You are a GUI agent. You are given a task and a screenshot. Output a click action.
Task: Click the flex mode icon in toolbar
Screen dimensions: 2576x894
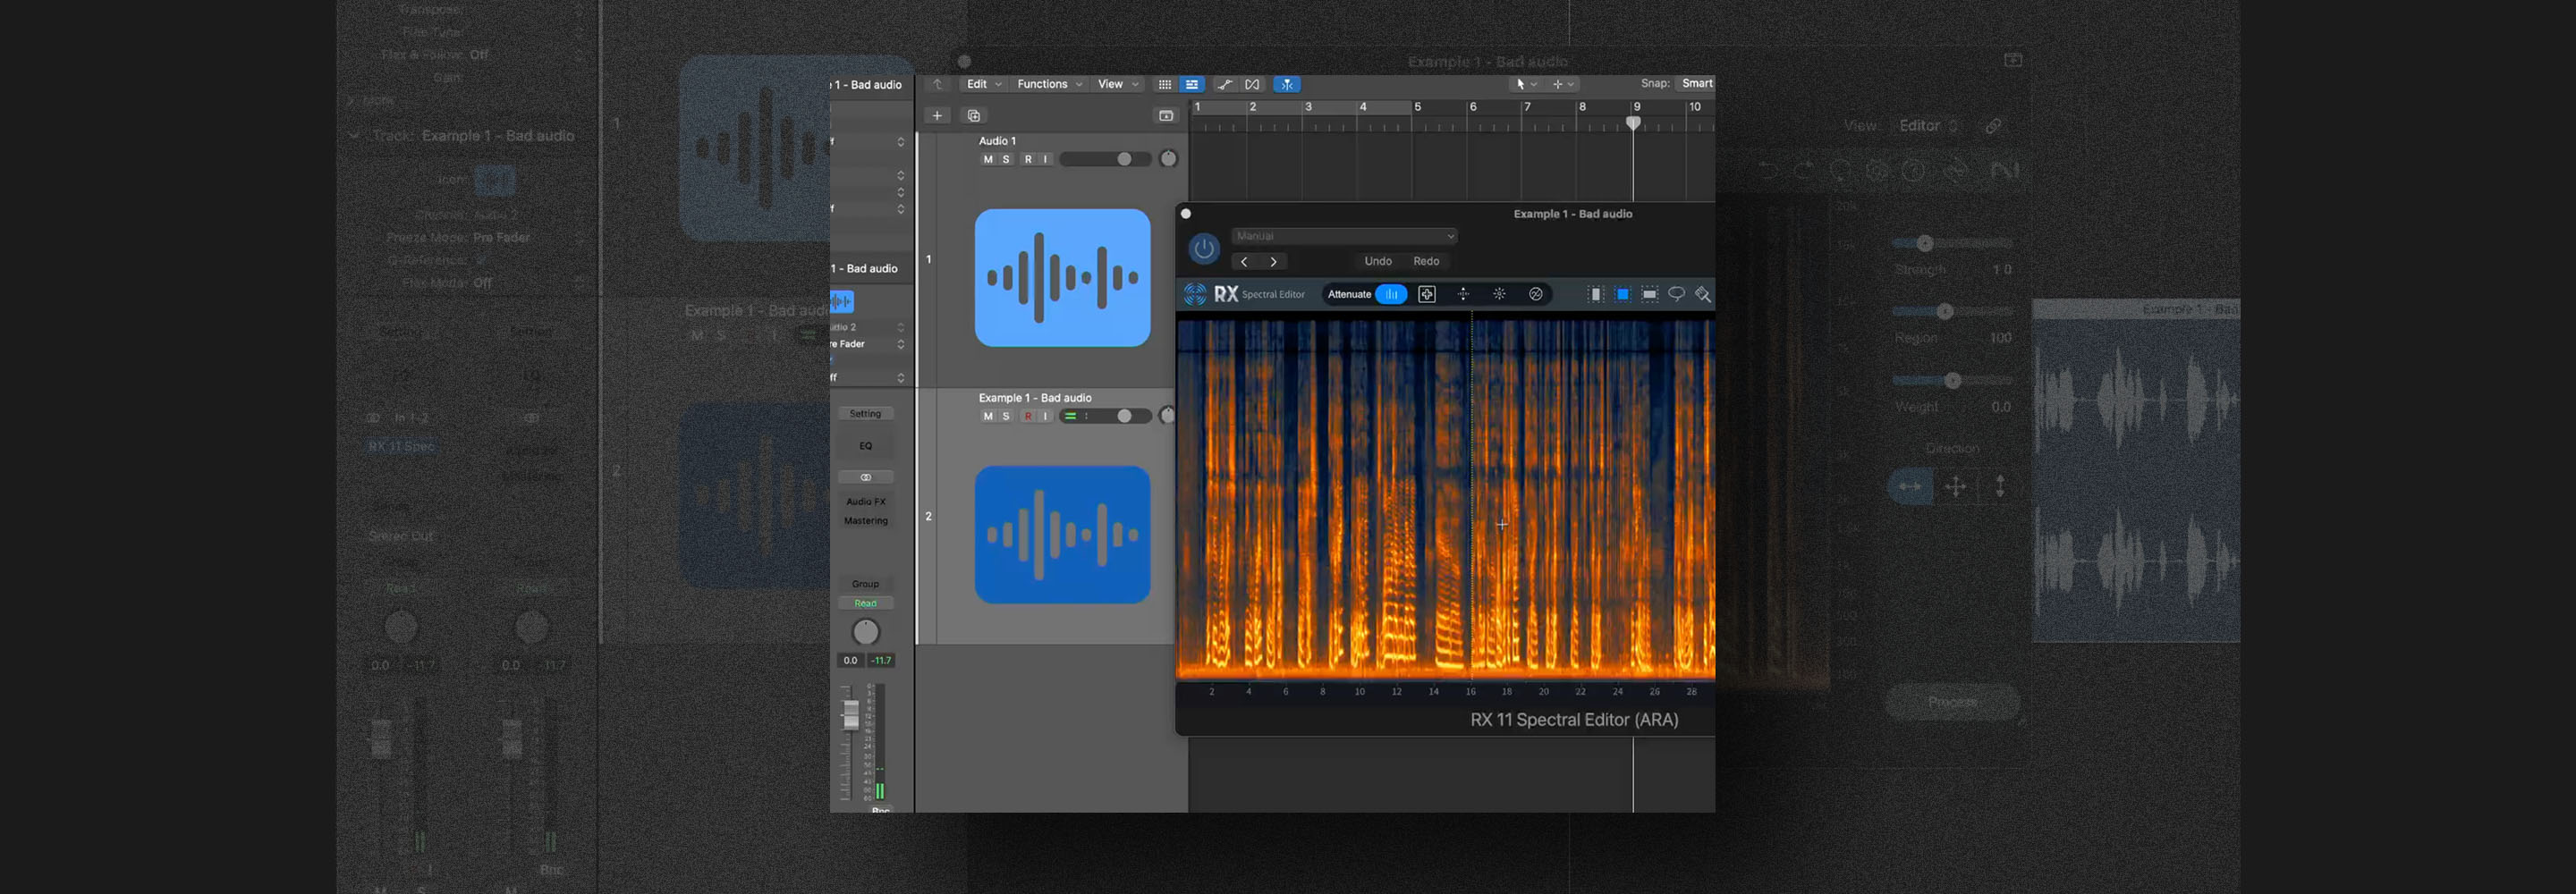(x=1252, y=85)
